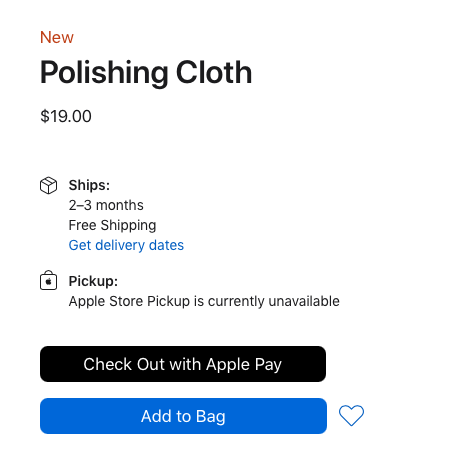Save Polishing Cloth to favorites with heart icon
Viewport: 464px width, 450px height.
tap(351, 415)
